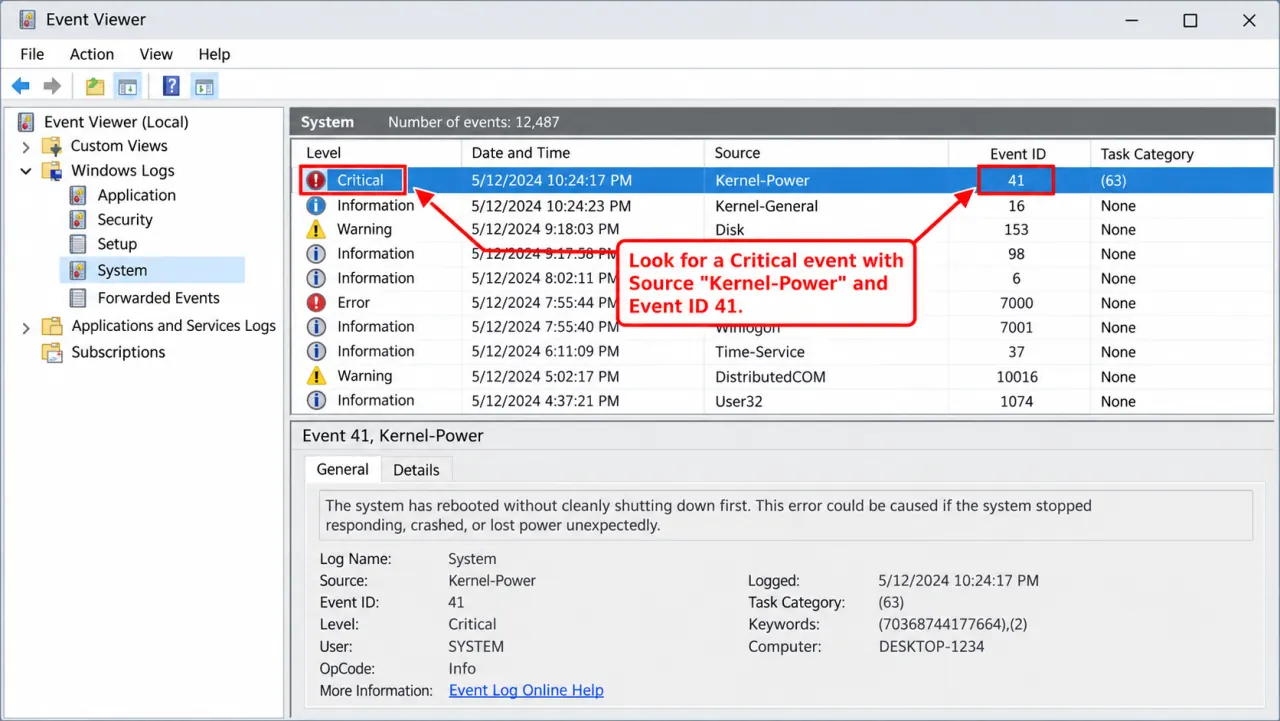Screen dimensions: 1280x721
Task: Select Subscriptions in the tree
Action: point(118,352)
